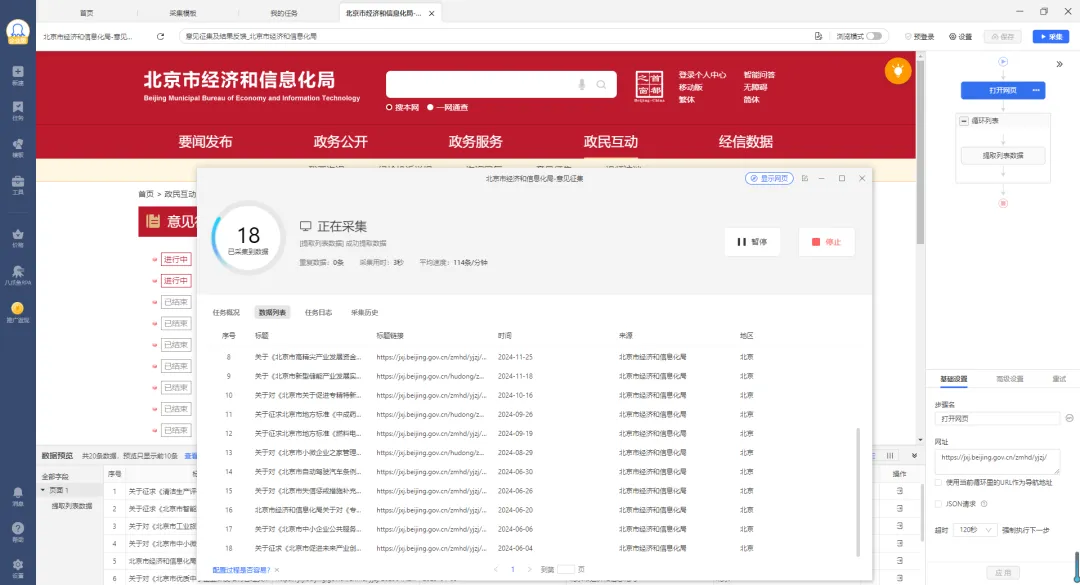Screen dimensions: 1080x585
Task: Open the 八爪鱼RPA sidebar icon
Action: 18,275
